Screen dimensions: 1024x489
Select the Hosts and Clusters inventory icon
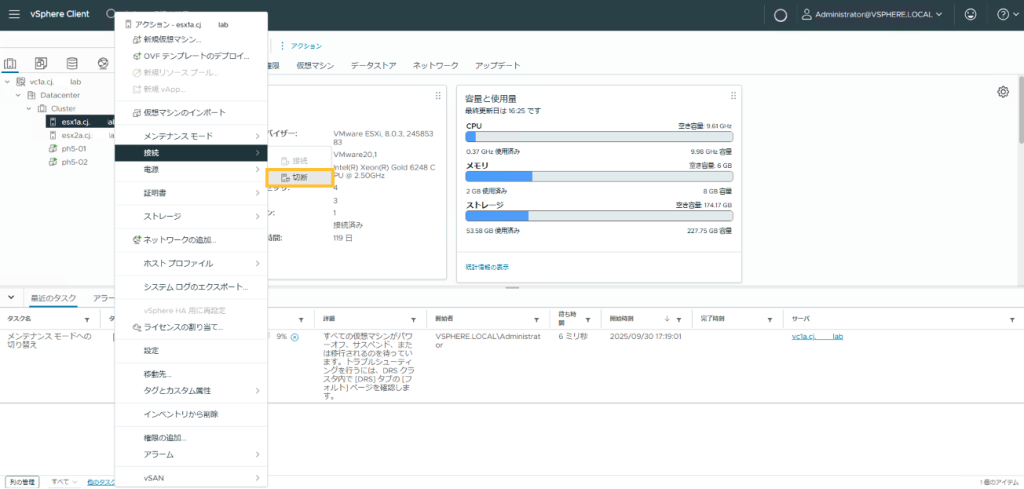11,65
